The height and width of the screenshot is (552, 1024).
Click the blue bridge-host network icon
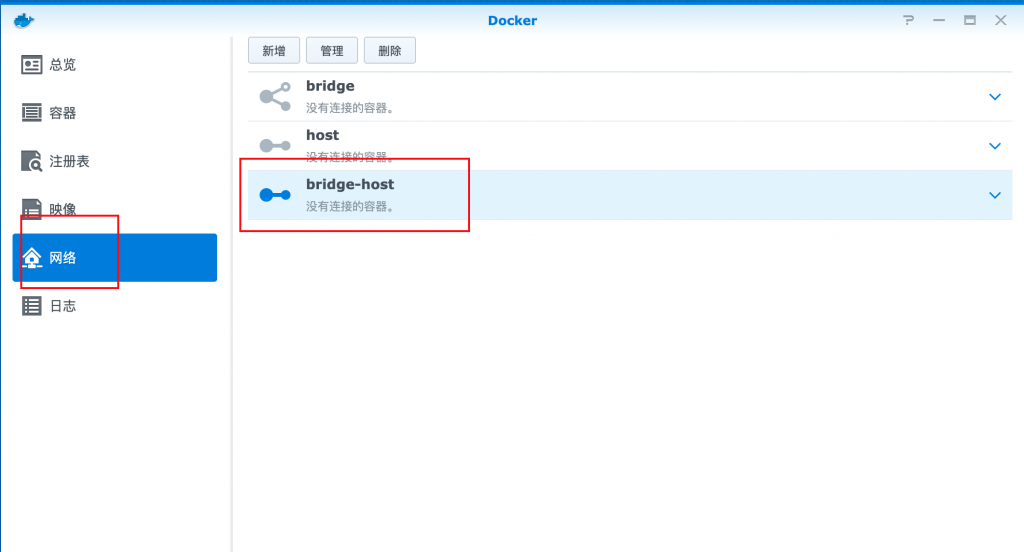(x=275, y=195)
